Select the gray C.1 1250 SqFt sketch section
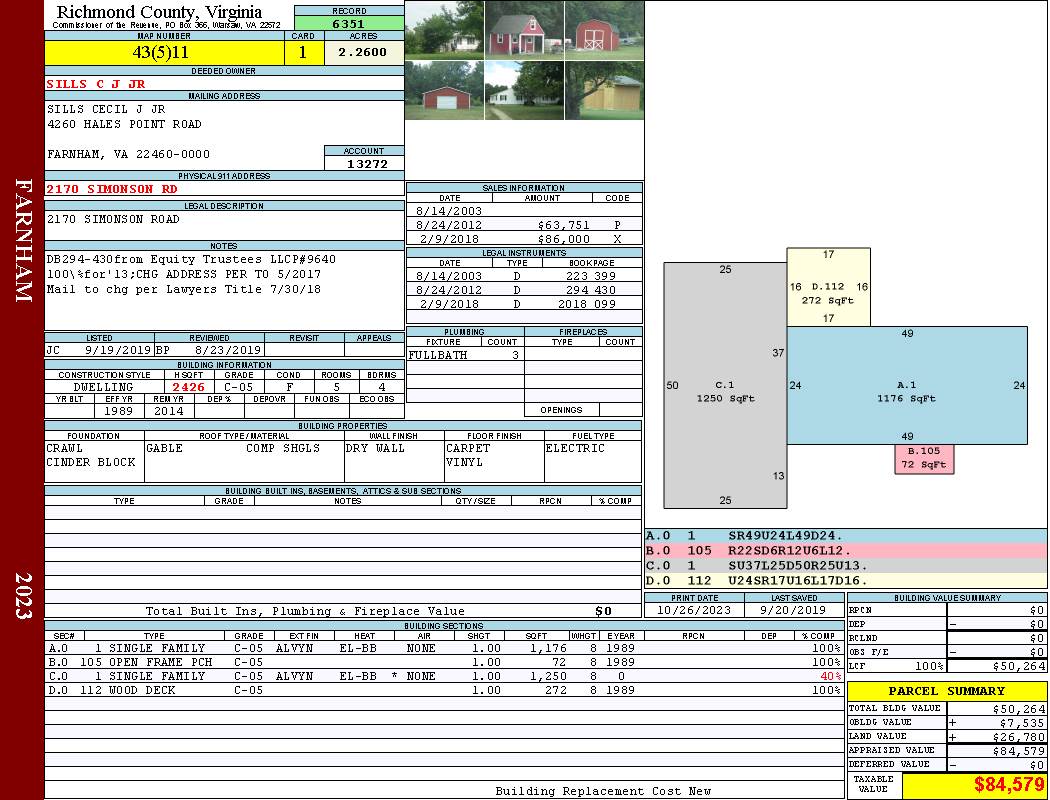 tap(725, 385)
